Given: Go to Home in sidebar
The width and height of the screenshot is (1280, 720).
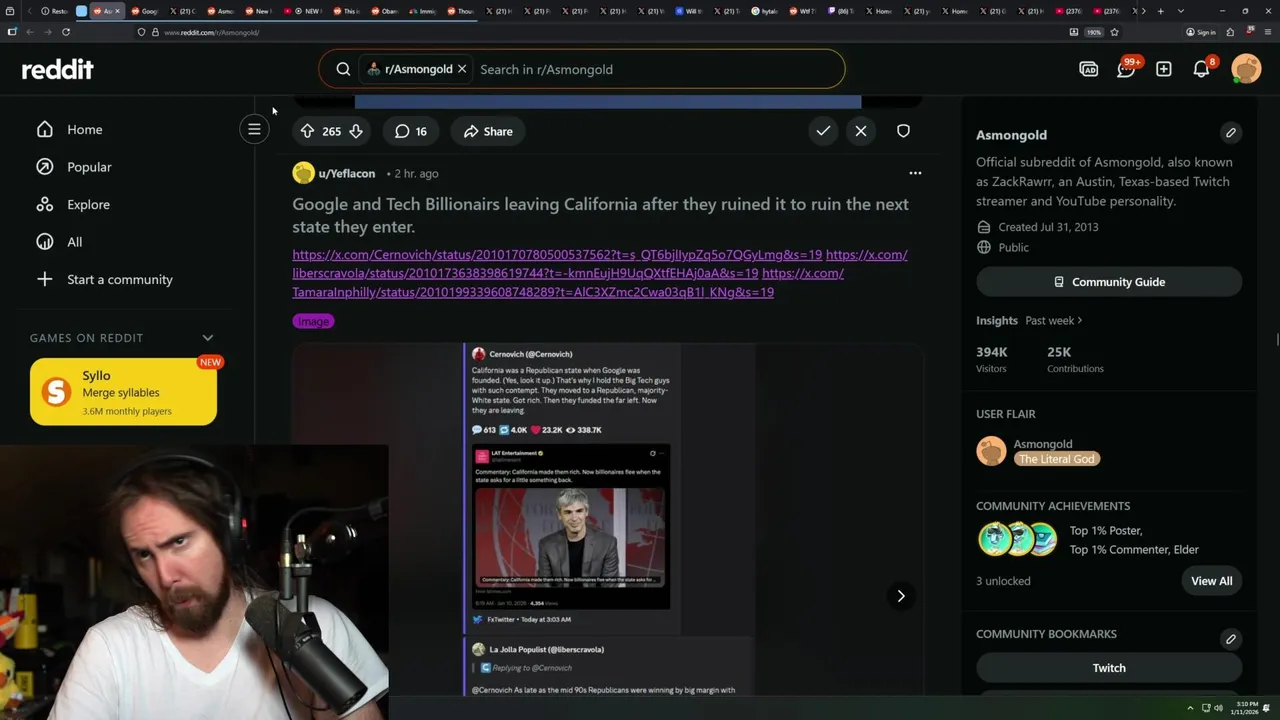Looking at the screenshot, I should tap(85, 129).
